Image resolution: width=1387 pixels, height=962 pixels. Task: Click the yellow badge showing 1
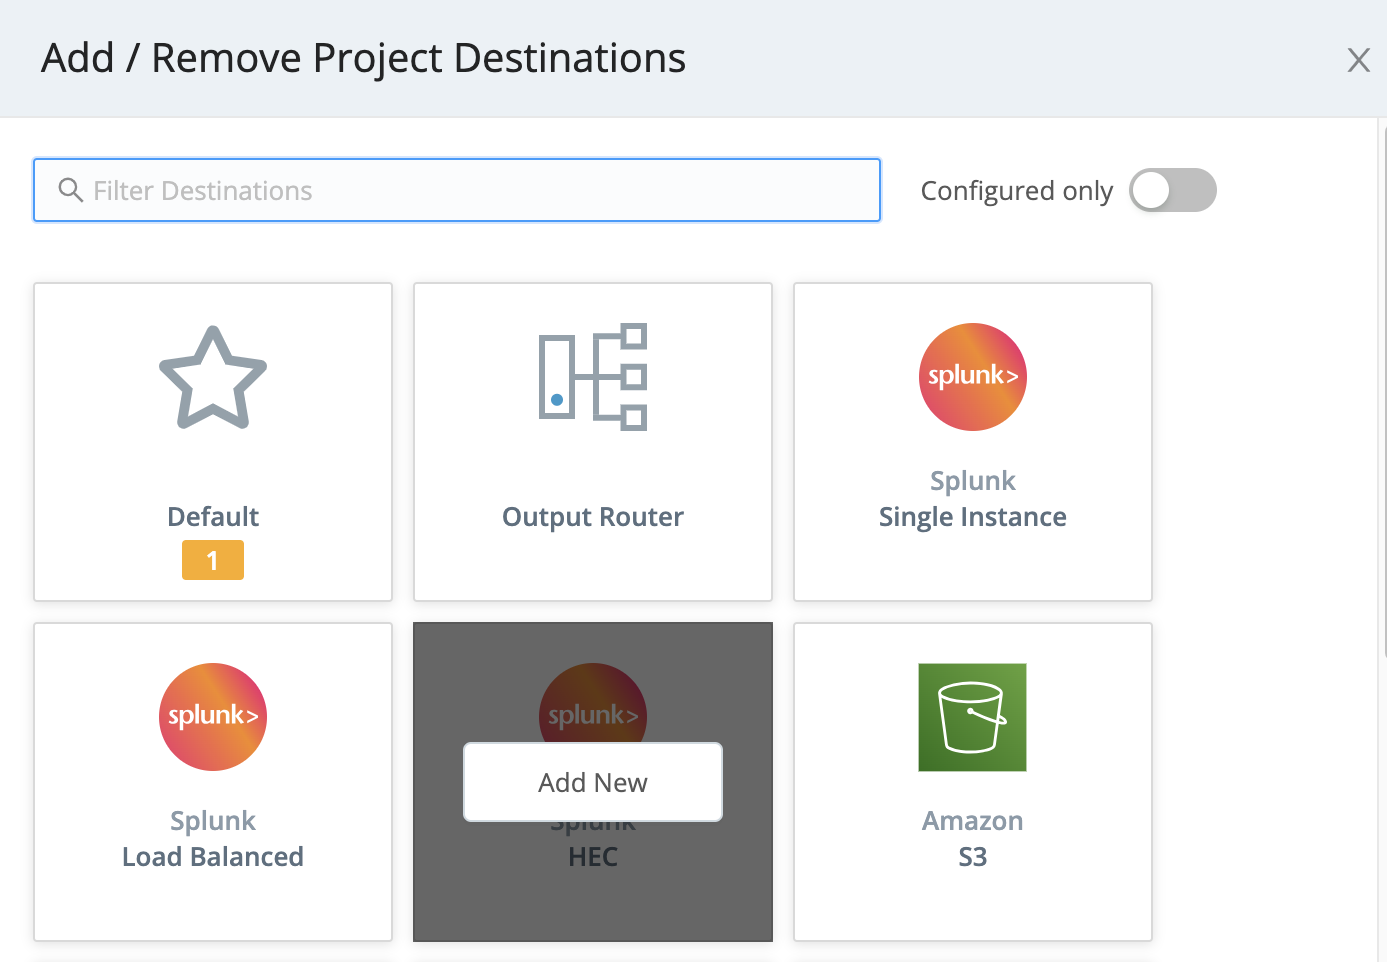tap(213, 560)
